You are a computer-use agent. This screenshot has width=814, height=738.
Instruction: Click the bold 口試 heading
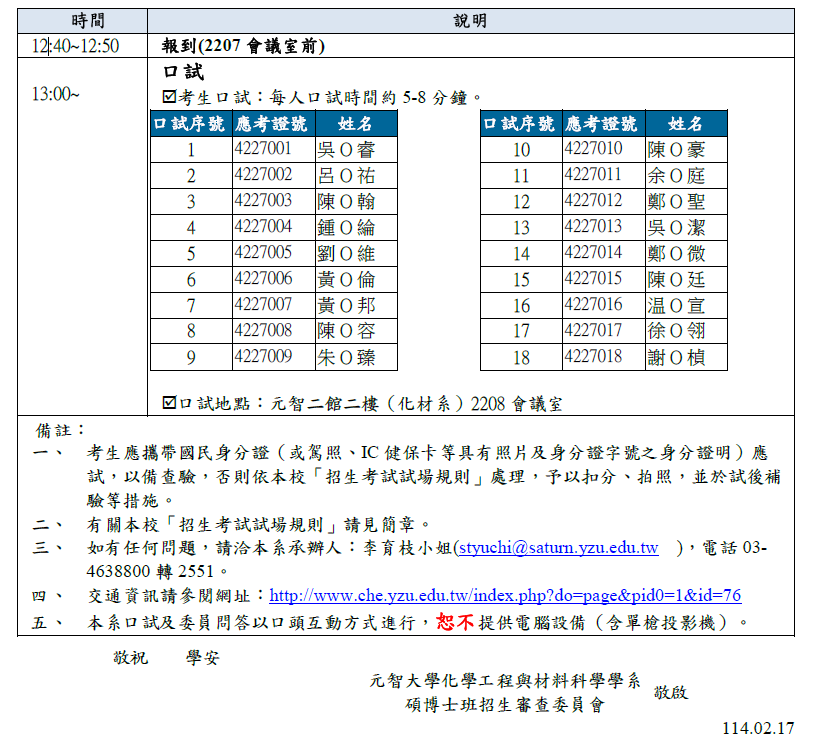183,72
